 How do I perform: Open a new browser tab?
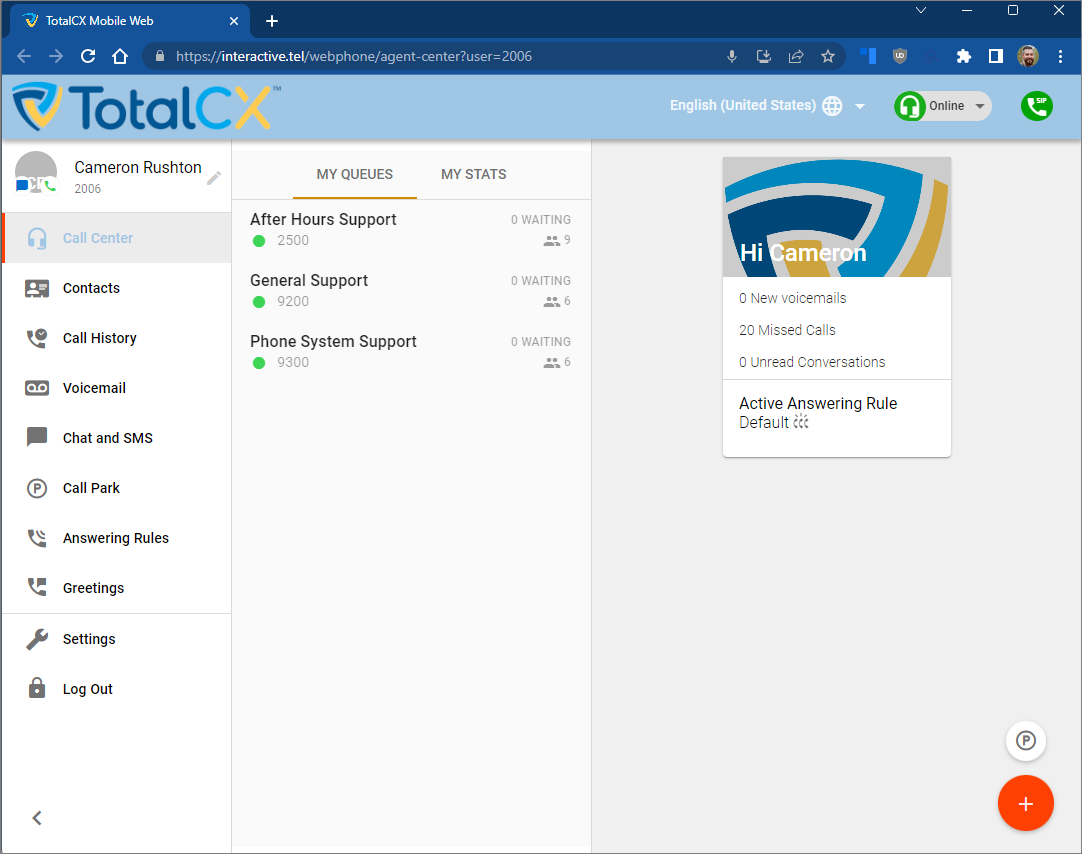(x=272, y=21)
